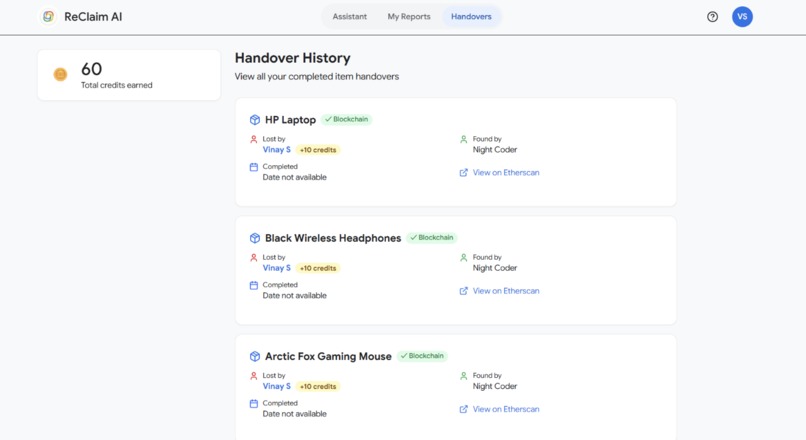Open the VS user avatar menu
The width and height of the screenshot is (806, 440).
click(x=742, y=17)
